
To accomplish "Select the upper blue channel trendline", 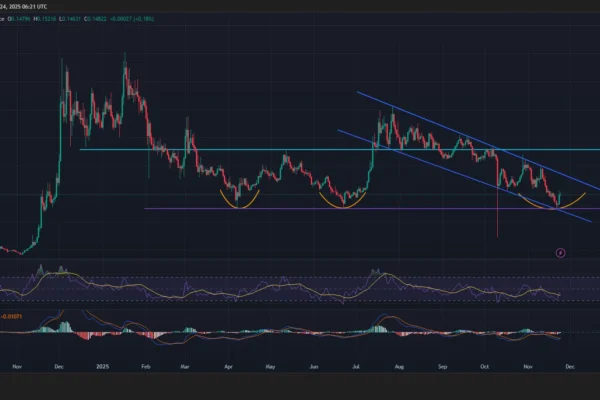I will click(470, 136).
